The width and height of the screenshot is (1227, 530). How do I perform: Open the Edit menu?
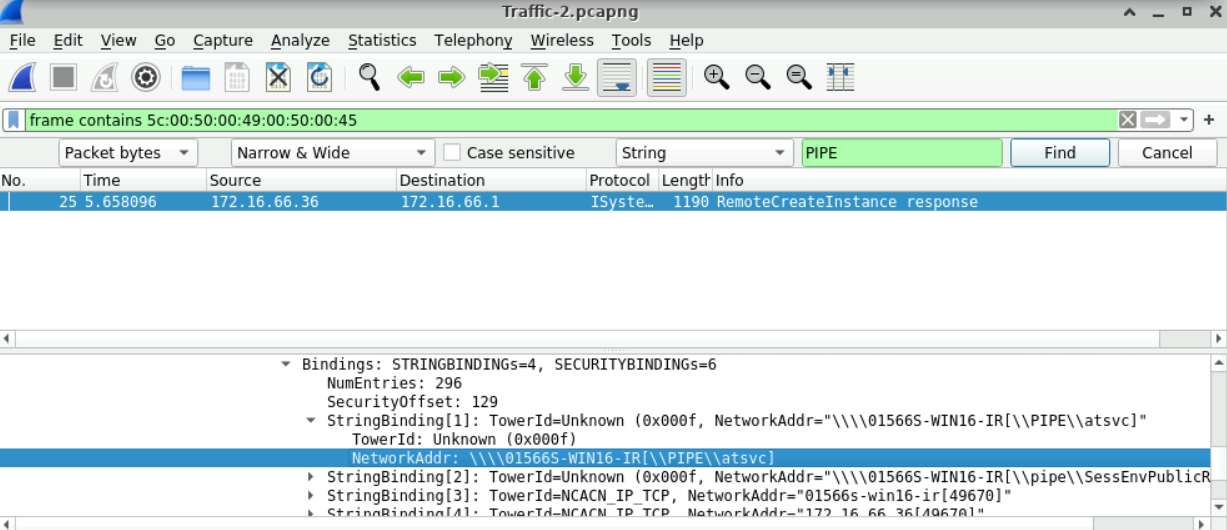tap(68, 40)
